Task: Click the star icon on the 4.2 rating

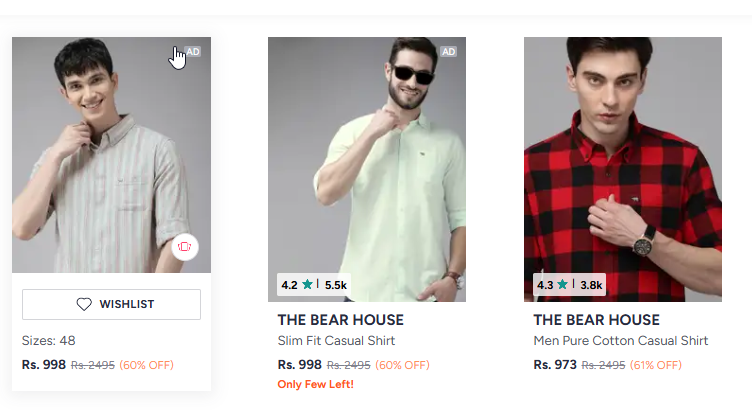Action: point(308,285)
